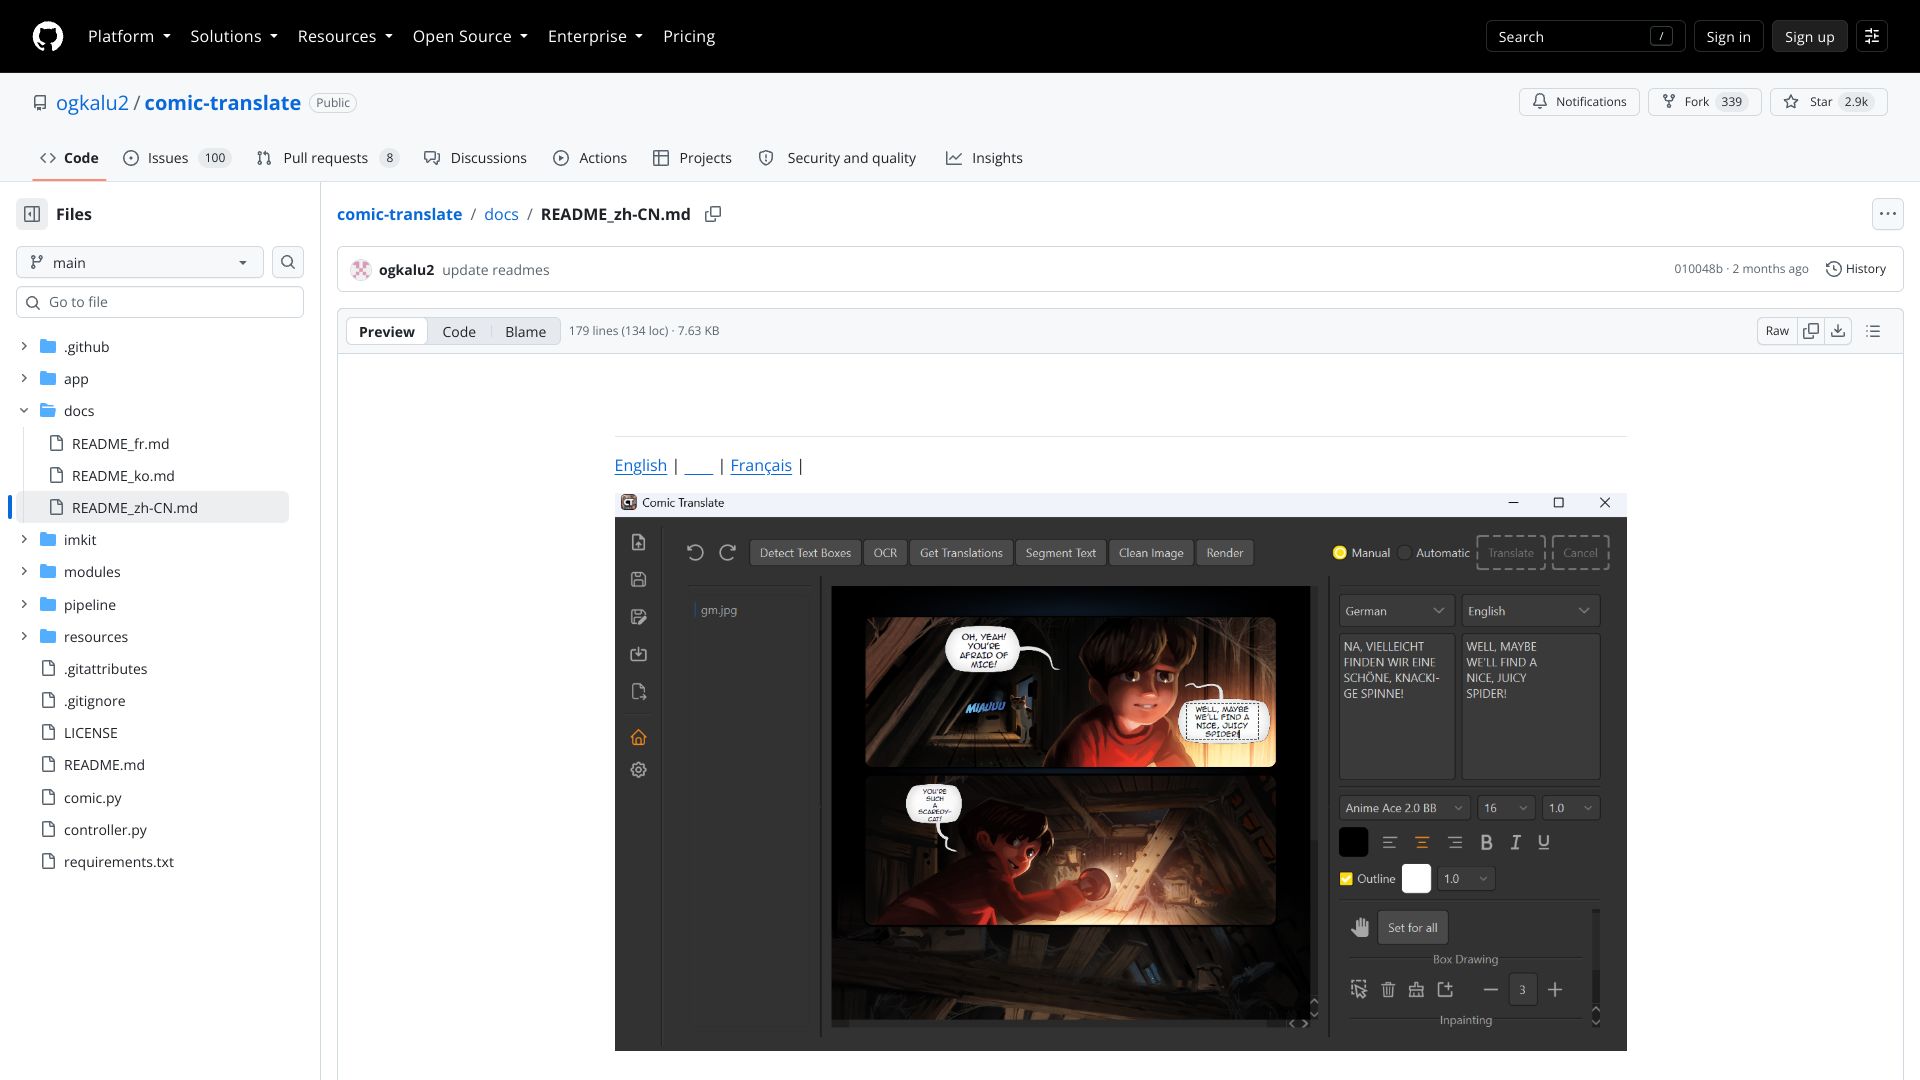
Task: Download the raw file with the download icon
Action: click(x=1838, y=331)
